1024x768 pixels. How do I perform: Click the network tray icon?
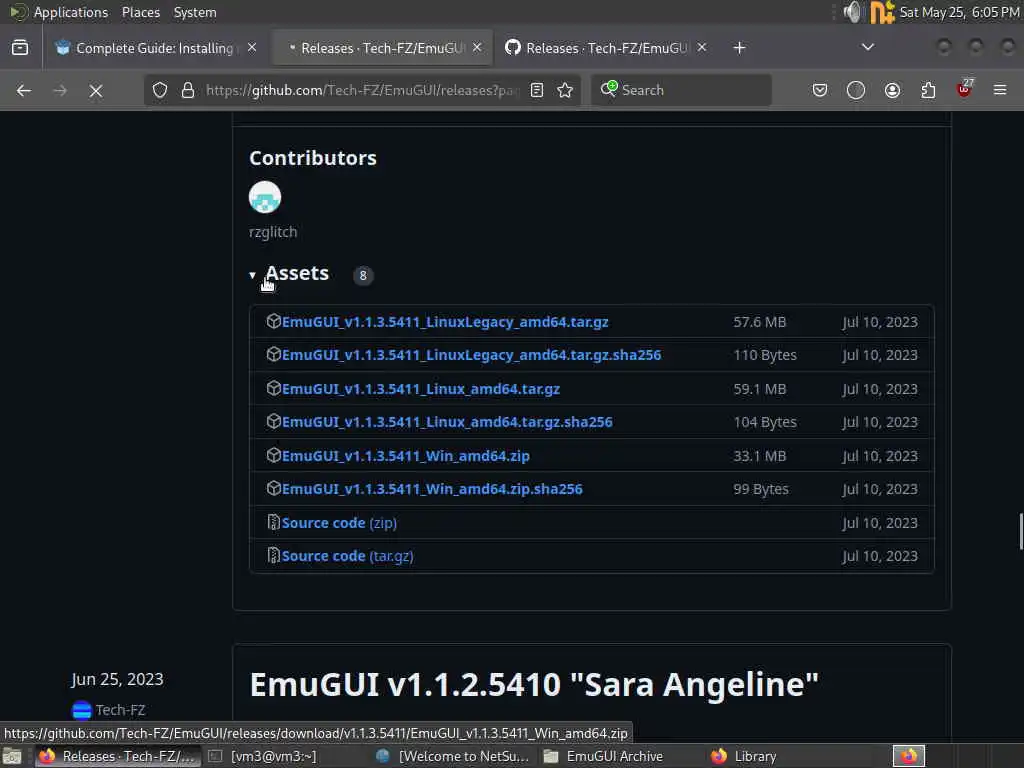click(x=882, y=12)
